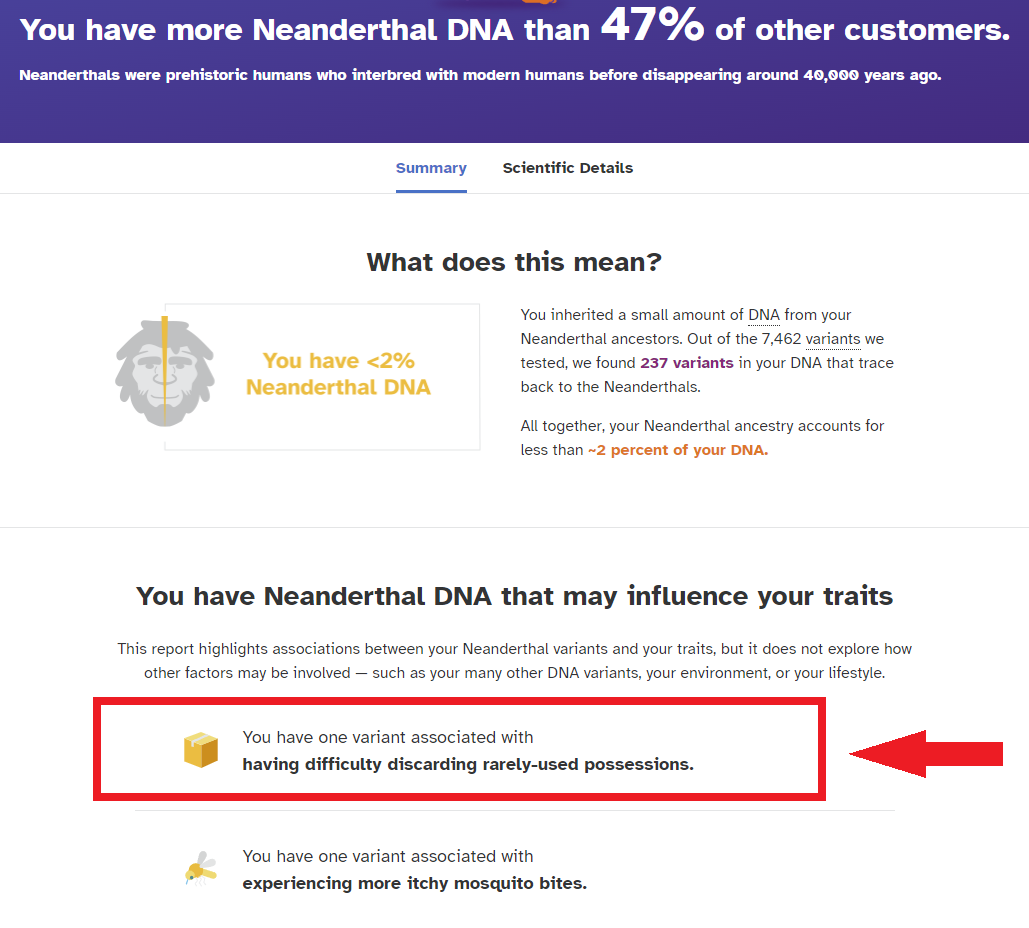Click the traits influence section heading

514,597
